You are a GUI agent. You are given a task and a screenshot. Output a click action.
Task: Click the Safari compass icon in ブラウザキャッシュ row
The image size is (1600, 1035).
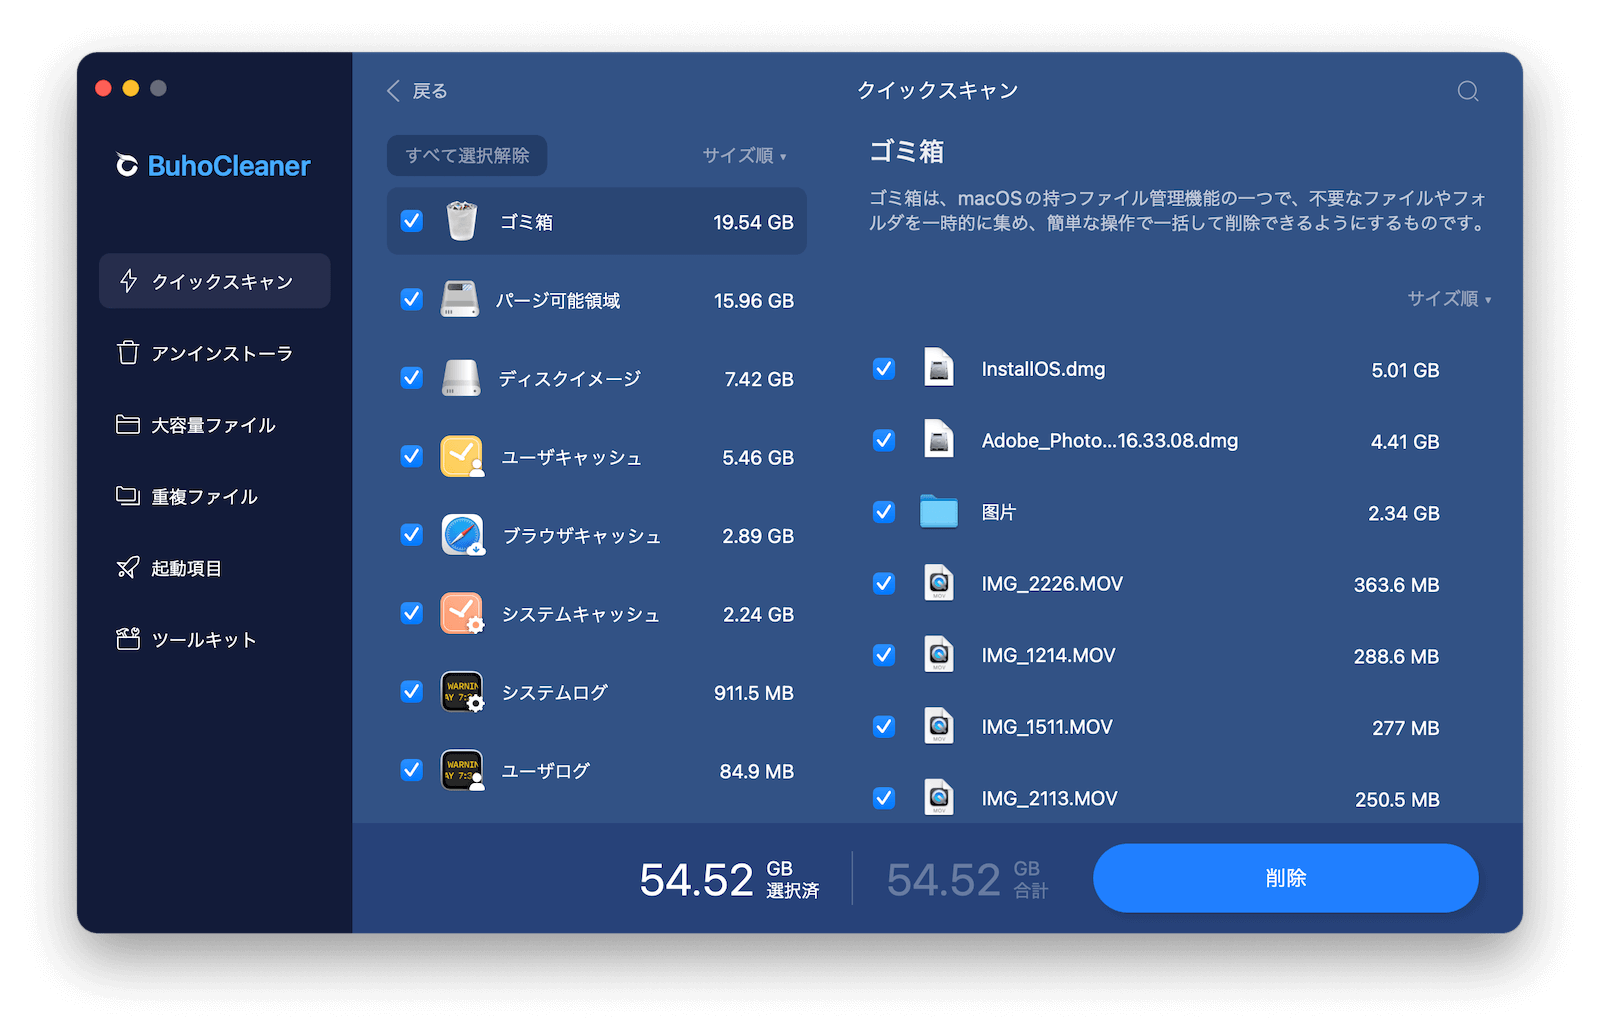[x=463, y=535]
